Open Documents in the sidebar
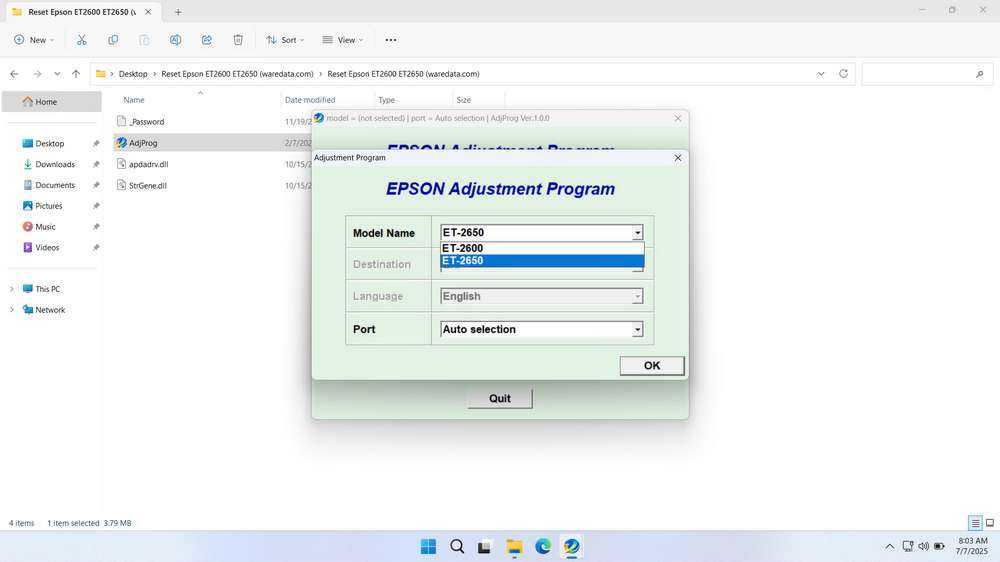The height and width of the screenshot is (562, 1000). click(55, 185)
